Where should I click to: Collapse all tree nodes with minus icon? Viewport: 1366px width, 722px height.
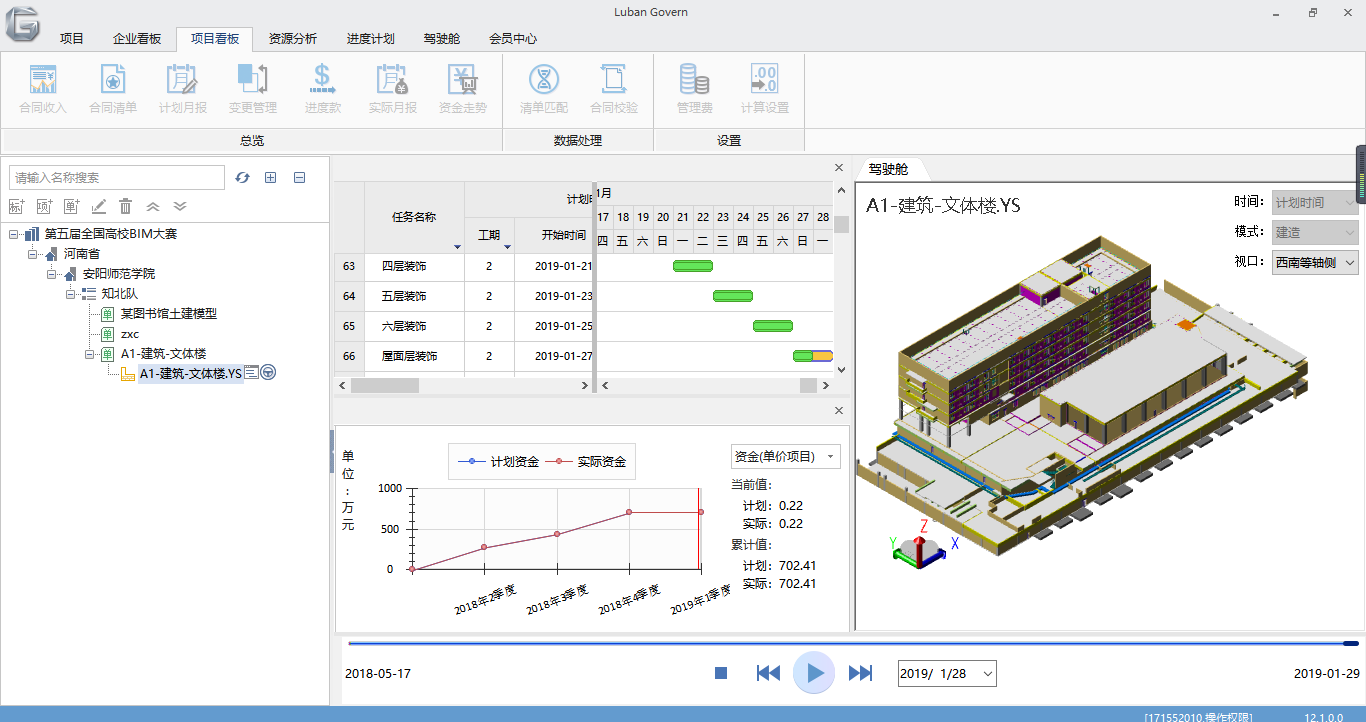299,177
